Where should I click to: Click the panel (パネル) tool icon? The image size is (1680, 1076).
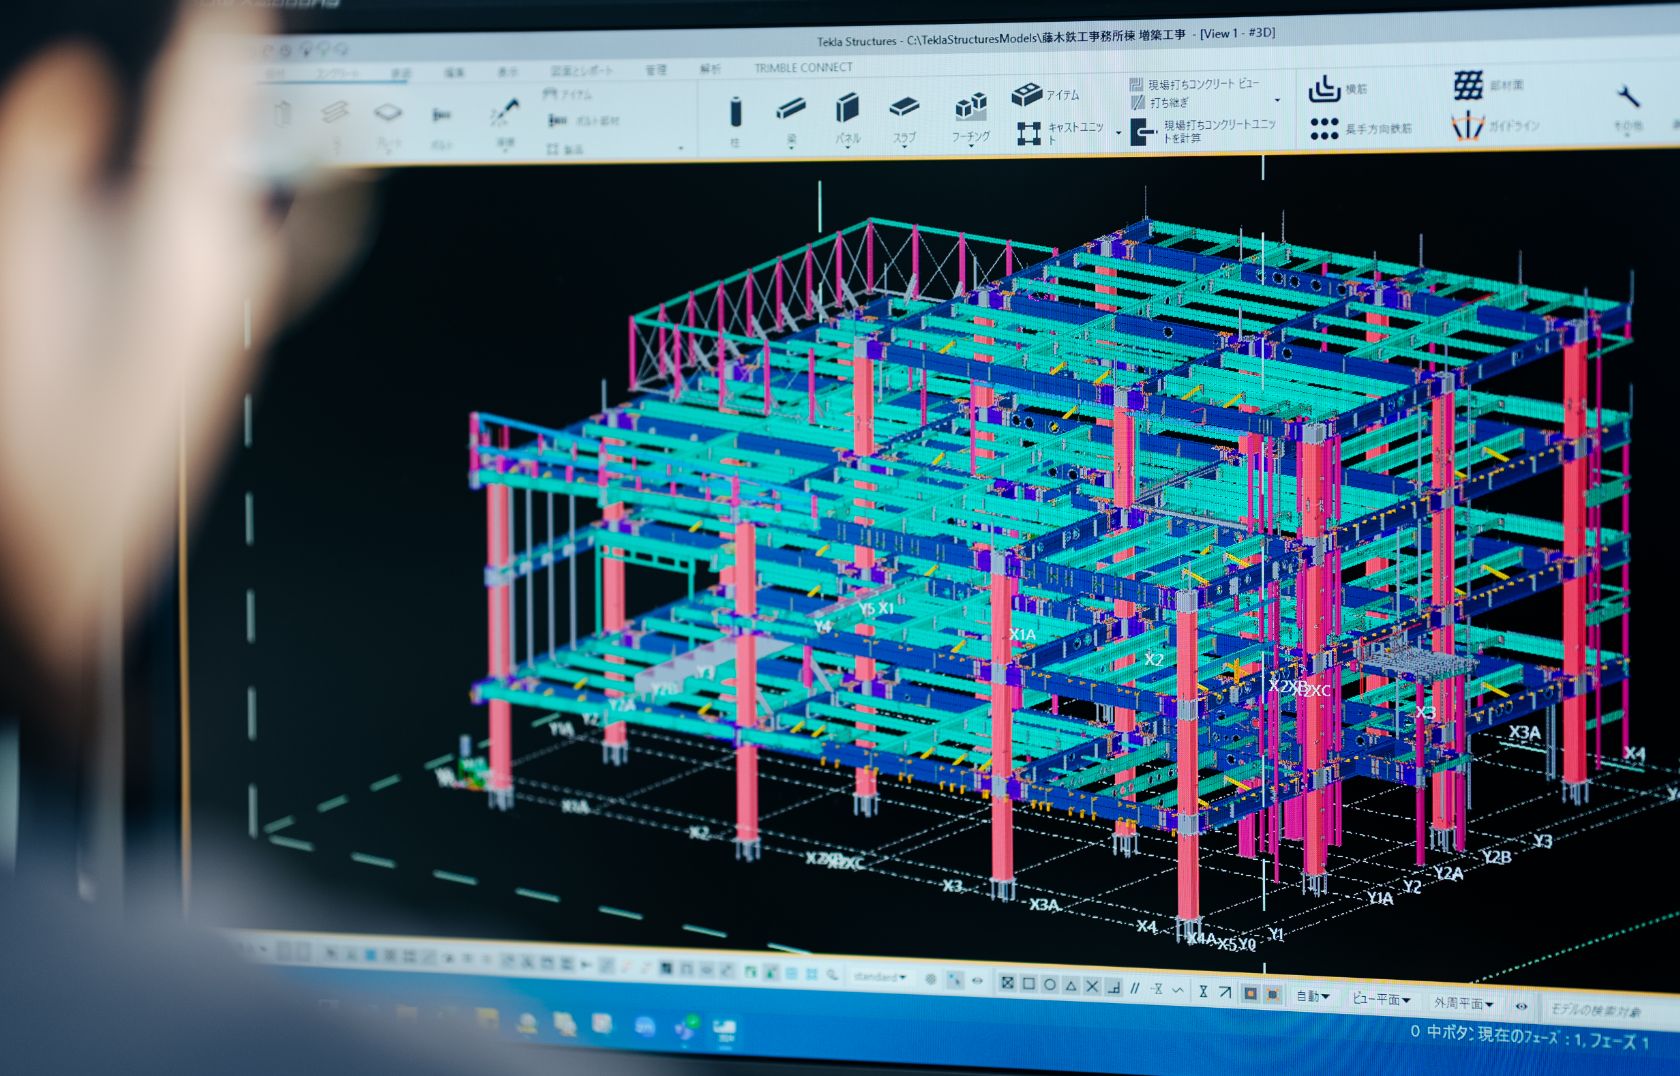tap(847, 108)
